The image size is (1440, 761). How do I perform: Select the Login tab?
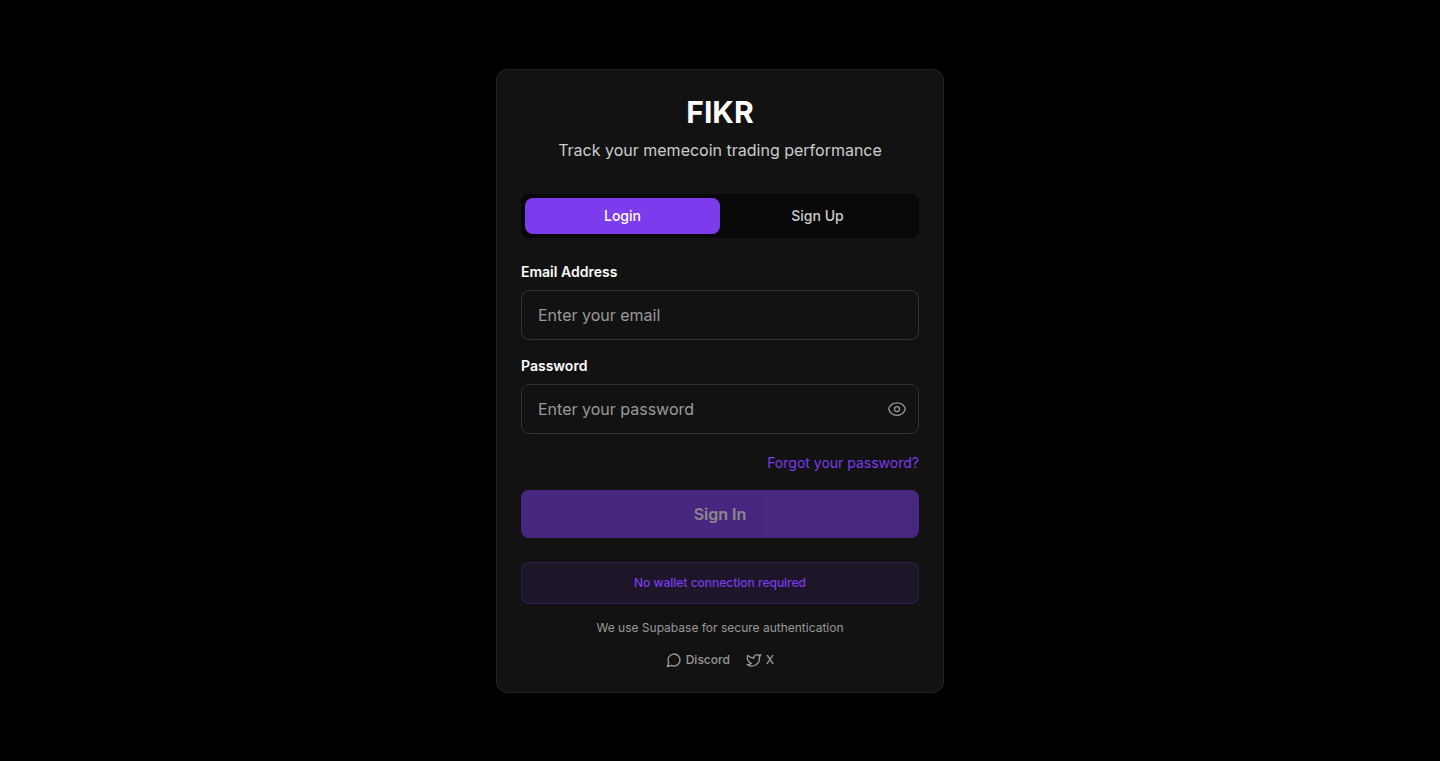click(622, 216)
